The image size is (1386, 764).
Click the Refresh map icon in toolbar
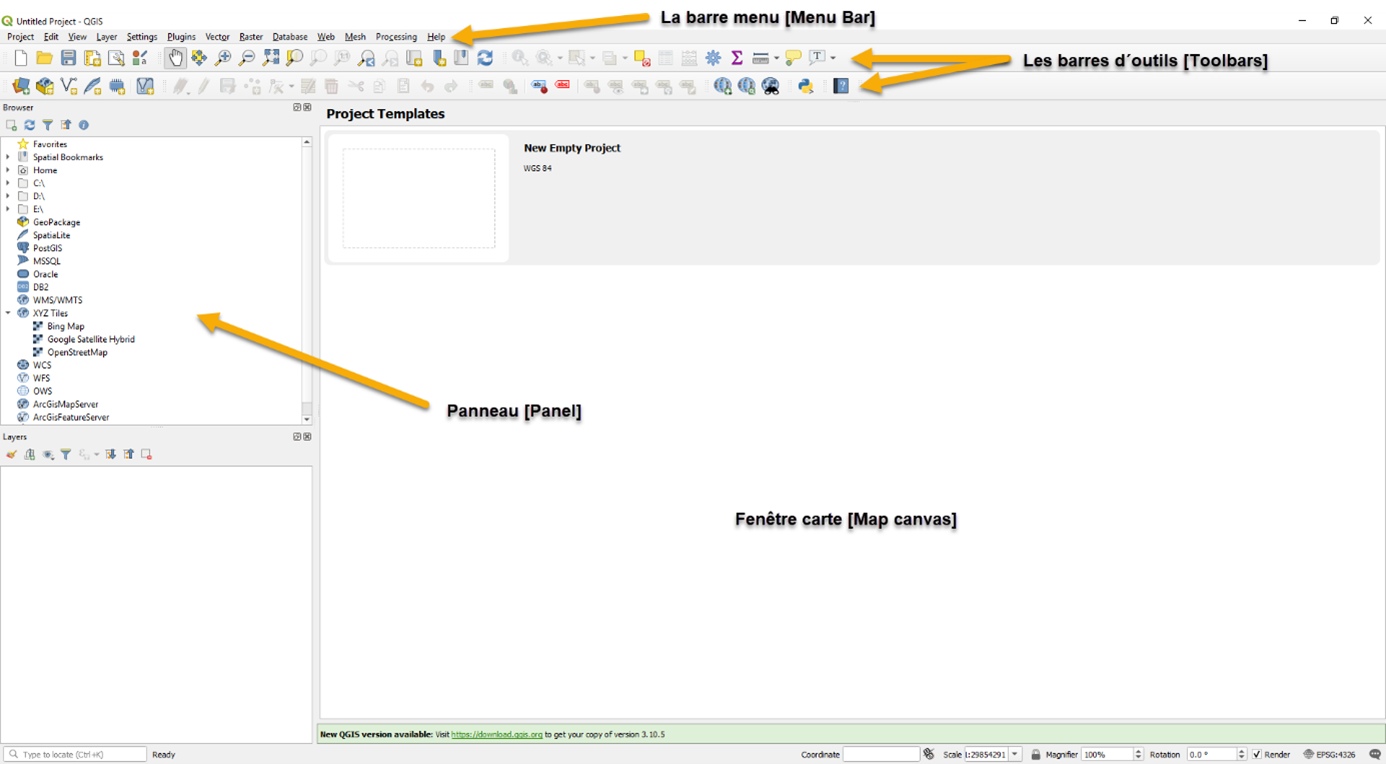[485, 58]
